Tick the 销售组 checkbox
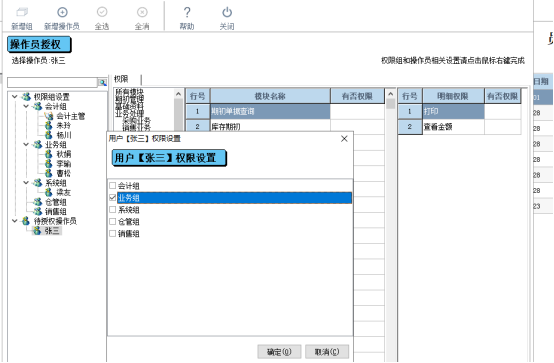Screen dimensions: 554x363 (x=112, y=234)
